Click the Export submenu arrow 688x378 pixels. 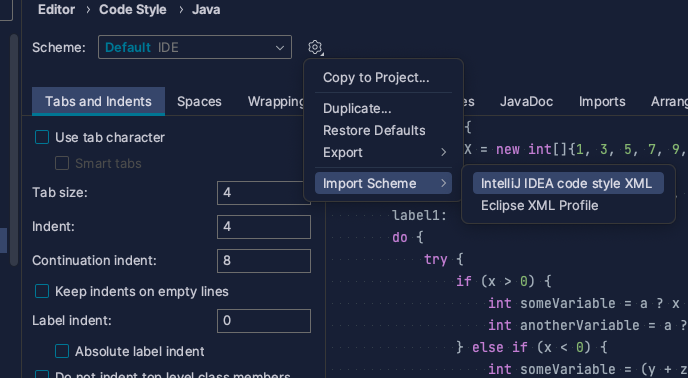tap(443, 152)
